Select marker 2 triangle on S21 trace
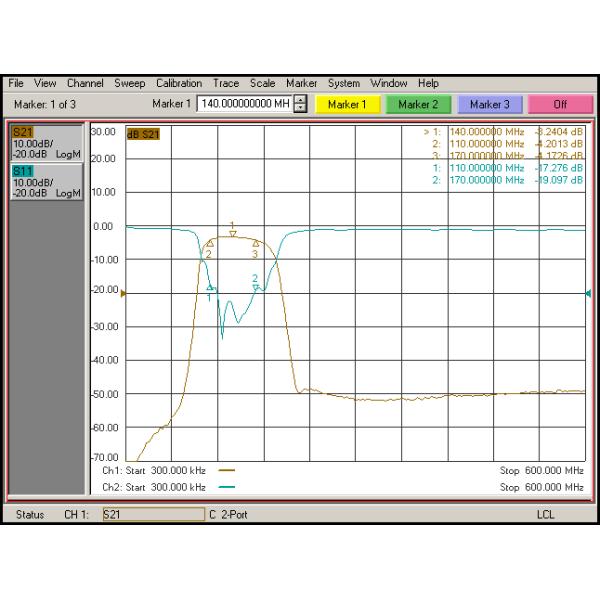The height and width of the screenshot is (600, 600). coord(210,244)
